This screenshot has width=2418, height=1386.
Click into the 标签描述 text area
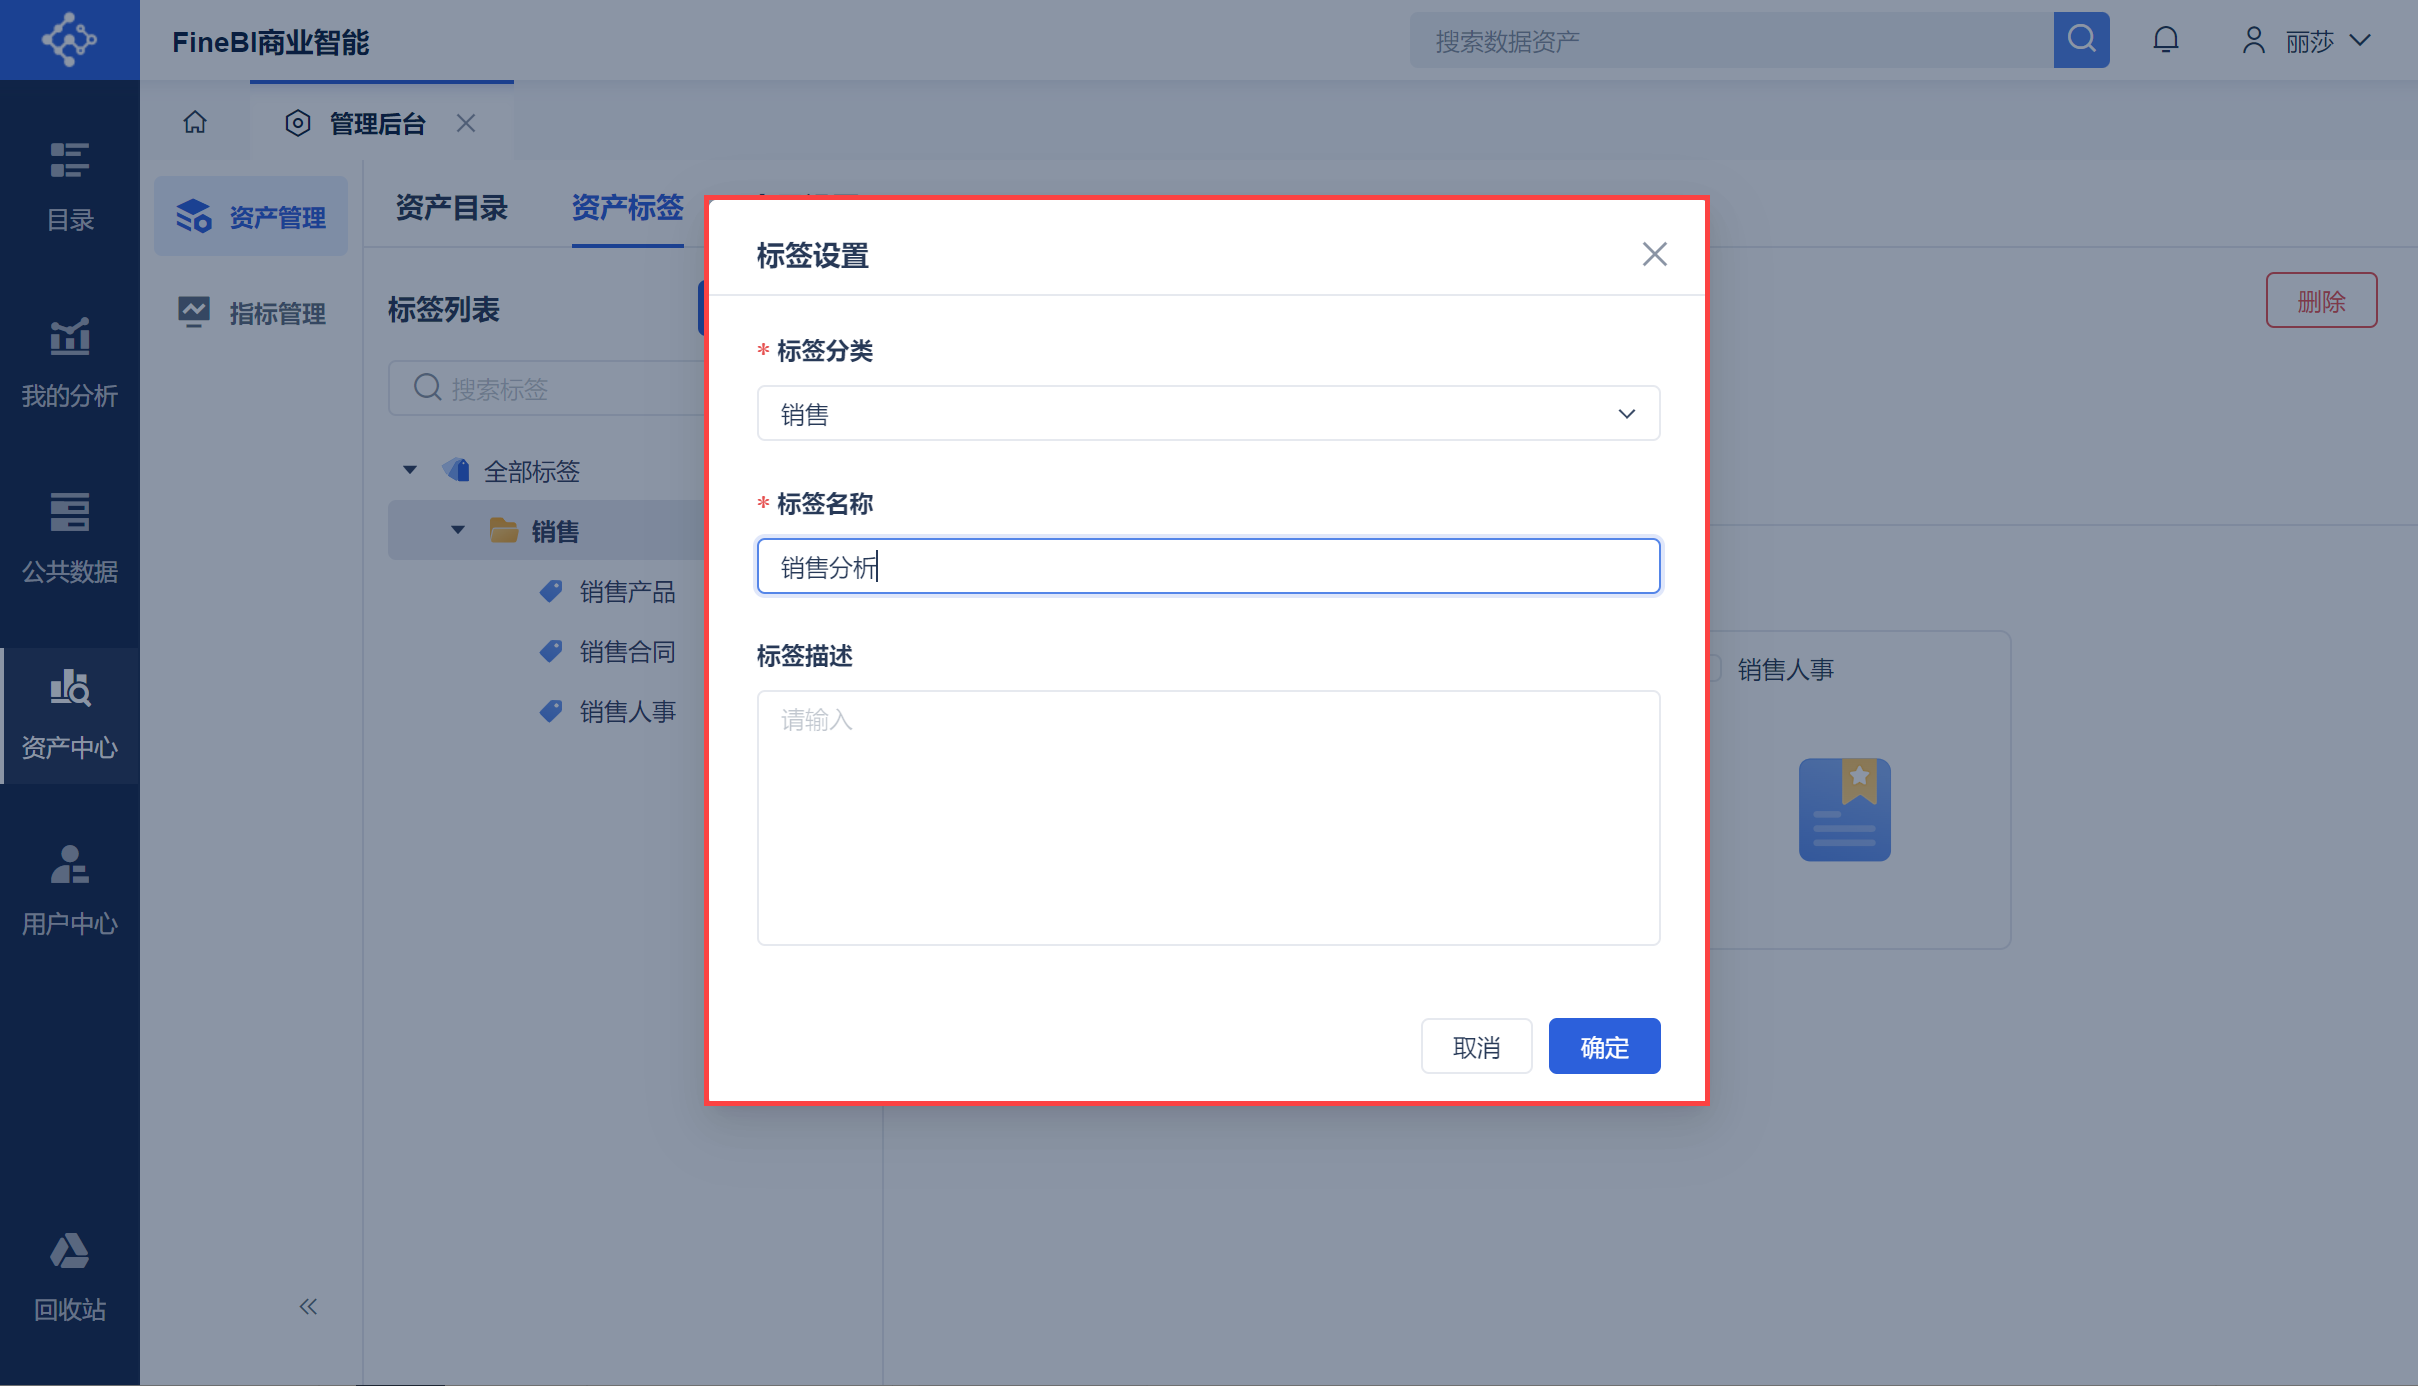pyautogui.click(x=1208, y=817)
